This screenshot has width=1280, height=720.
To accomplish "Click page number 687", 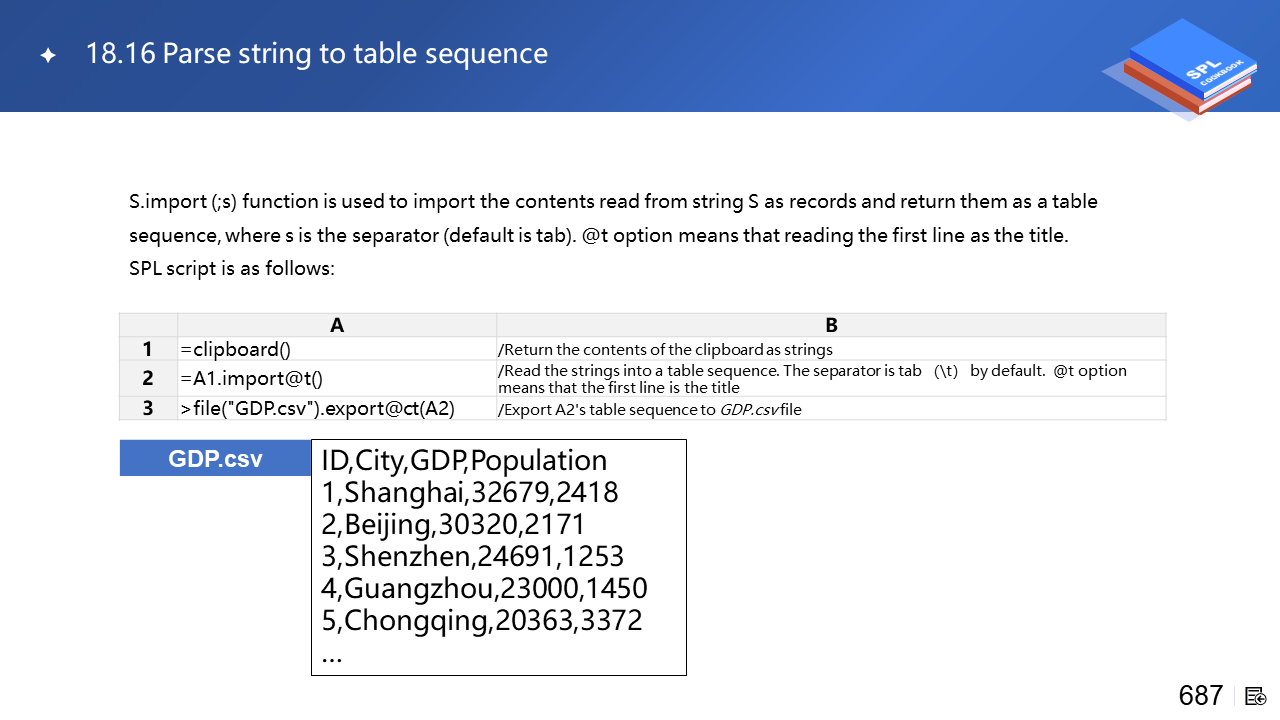I will [1200, 696].
